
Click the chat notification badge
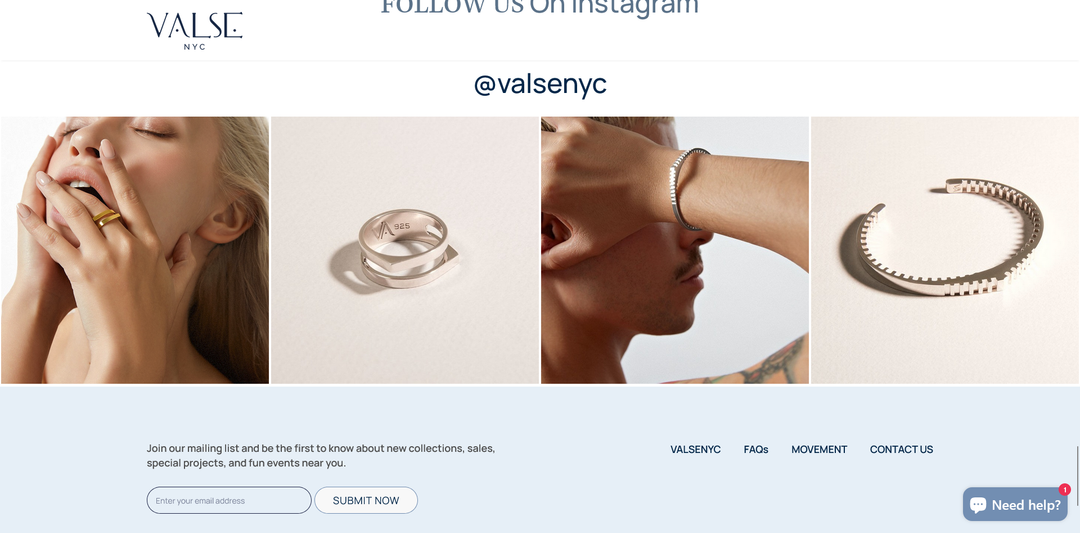pos(1064,490)
